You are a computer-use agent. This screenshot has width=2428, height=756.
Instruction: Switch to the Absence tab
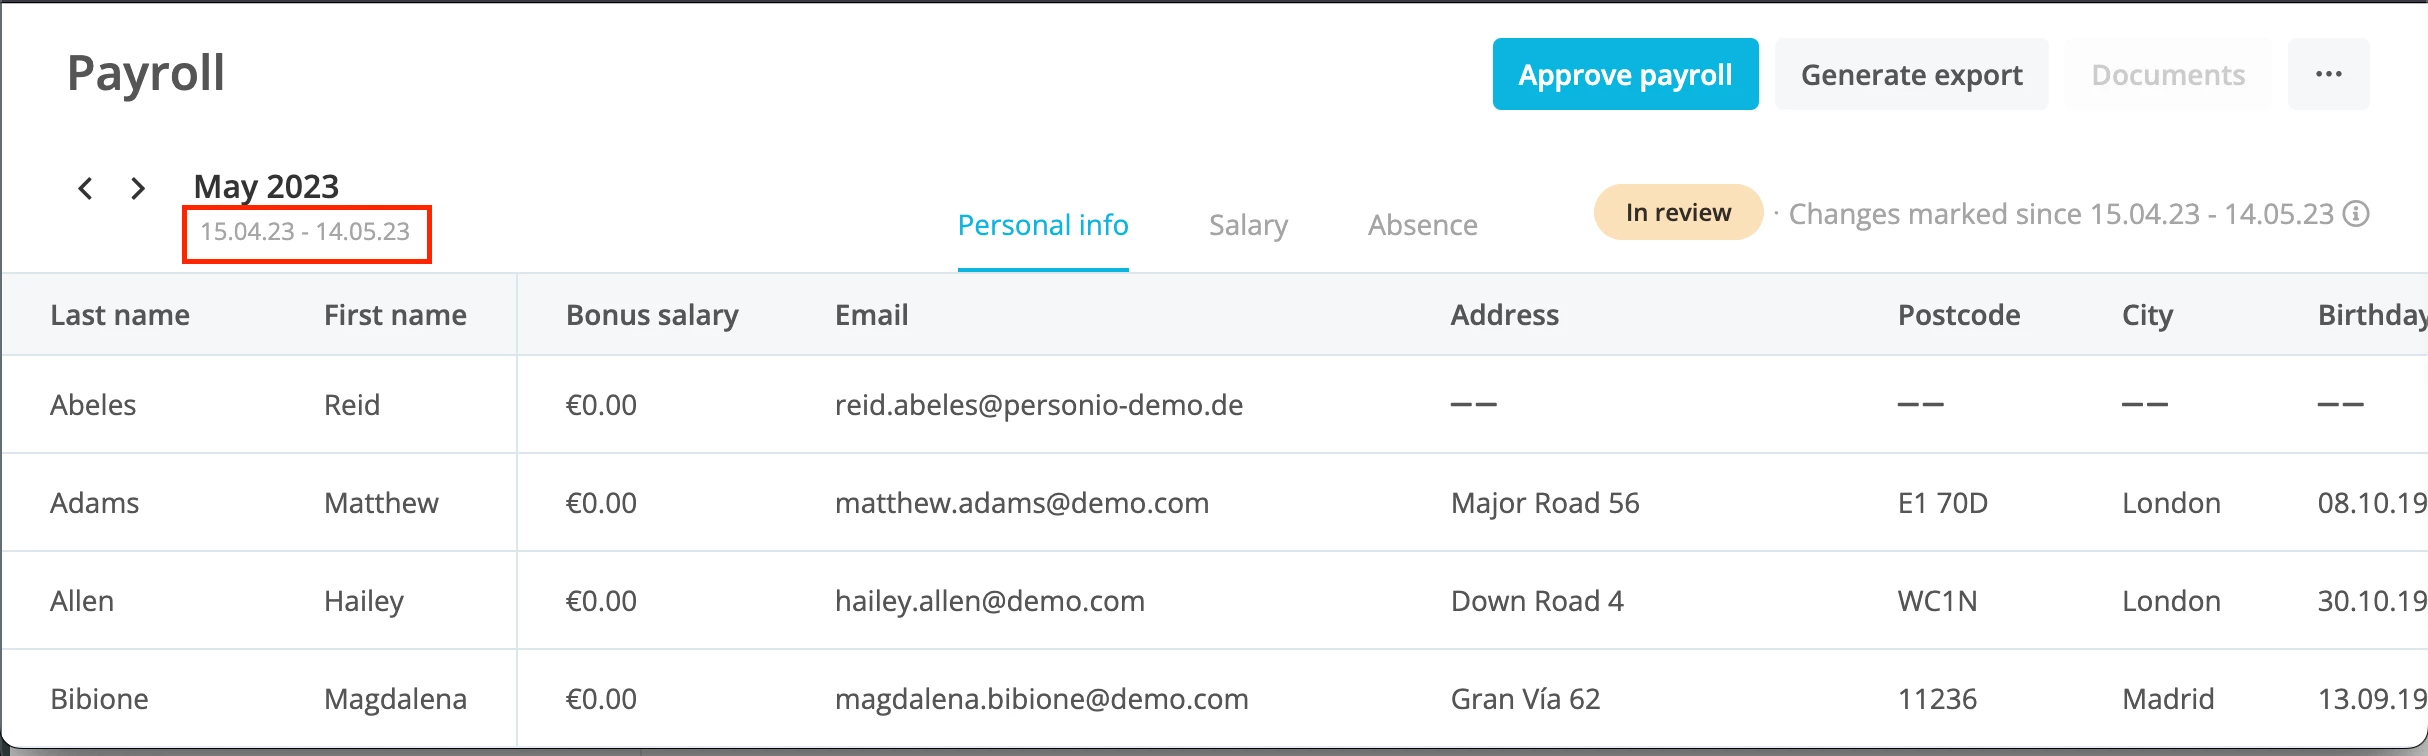pyautogui.click(x=1423, y=225)
